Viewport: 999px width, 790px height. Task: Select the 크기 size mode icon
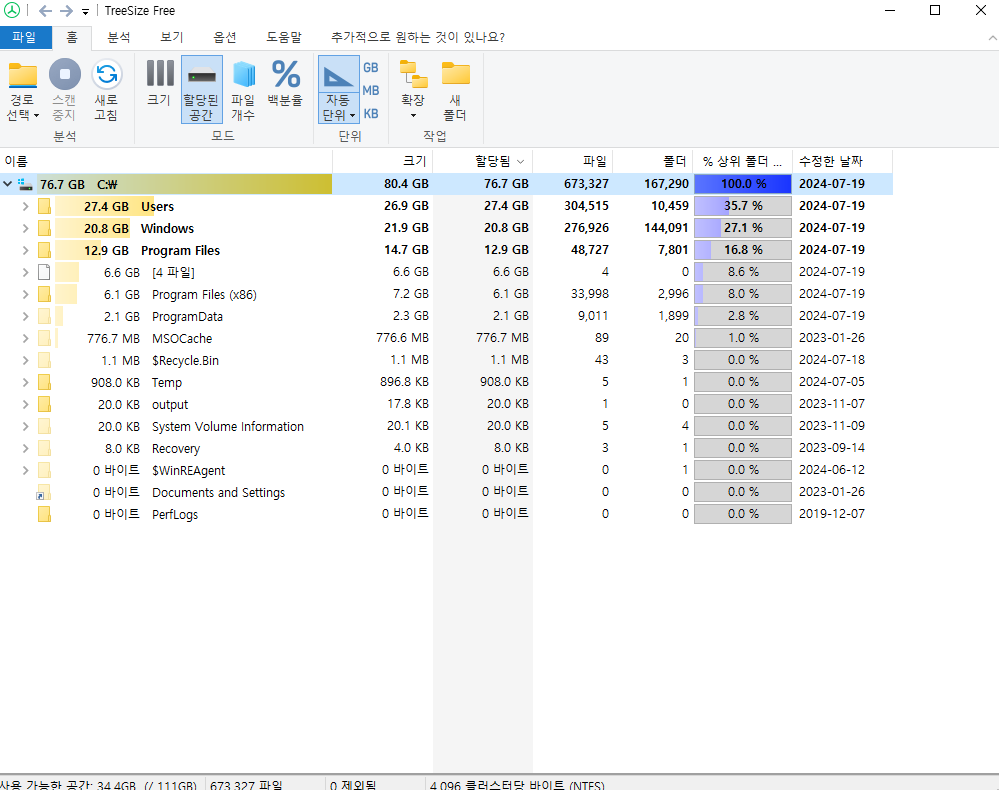[x=159, y=75]
